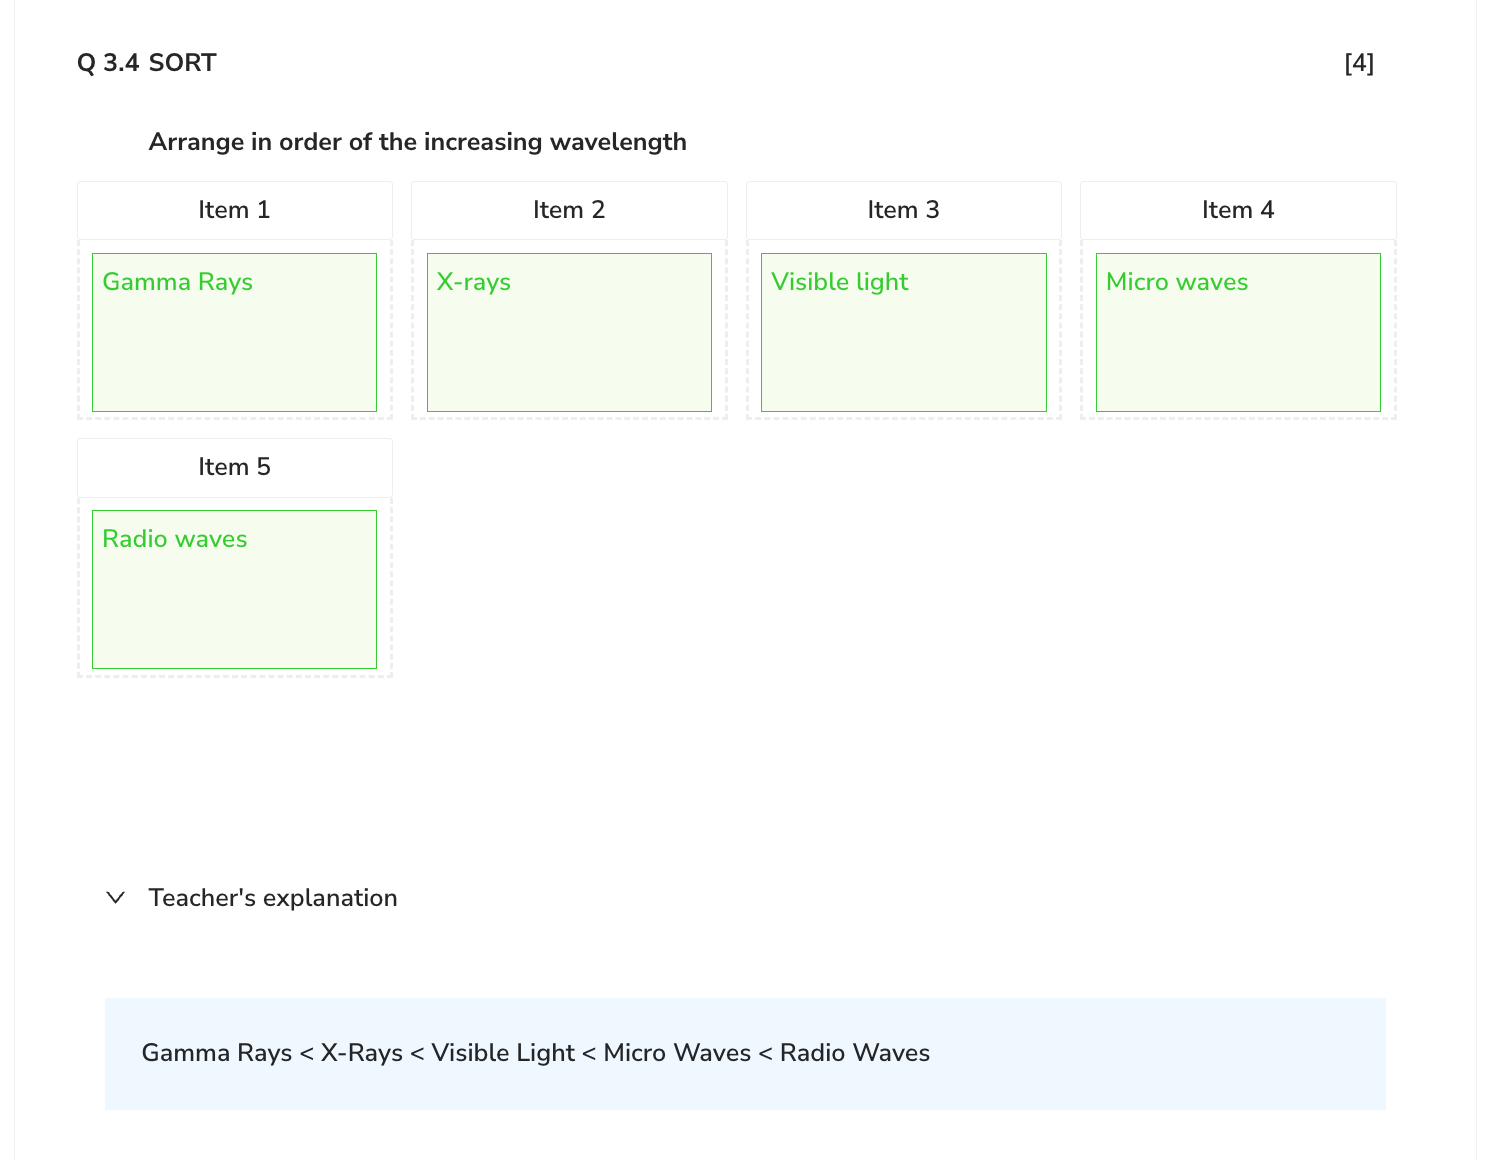Click the Item 1 column header
Image resolution: width=1494 pixels, height=1160 pixels.
pos(234,210)
